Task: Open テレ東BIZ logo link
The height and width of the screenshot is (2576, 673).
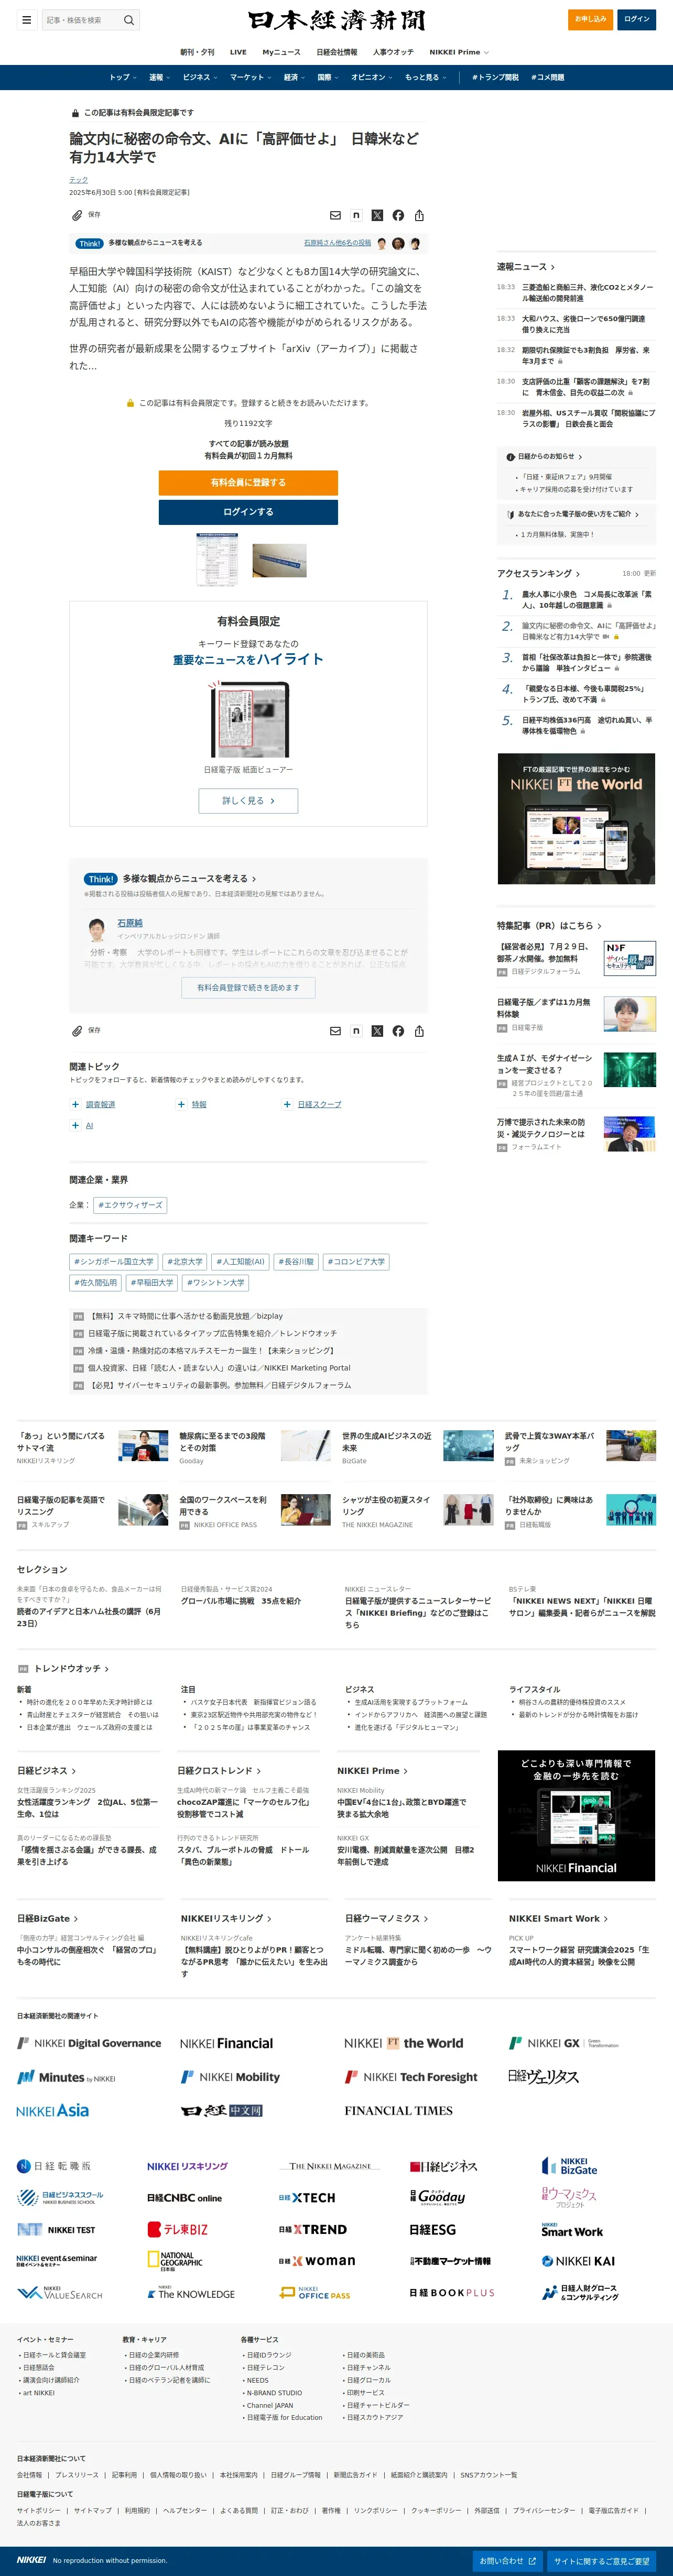Action: point(178,2229)
